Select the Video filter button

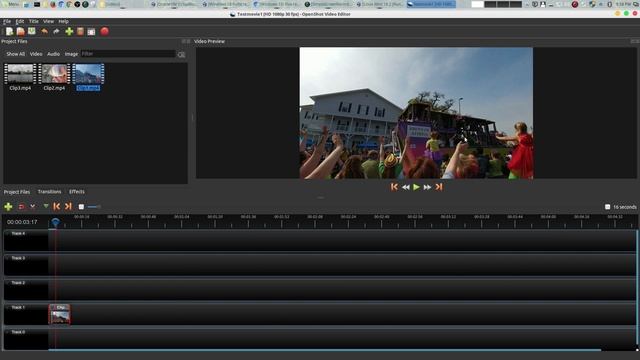pyautogui.click(x=36, y=54)
